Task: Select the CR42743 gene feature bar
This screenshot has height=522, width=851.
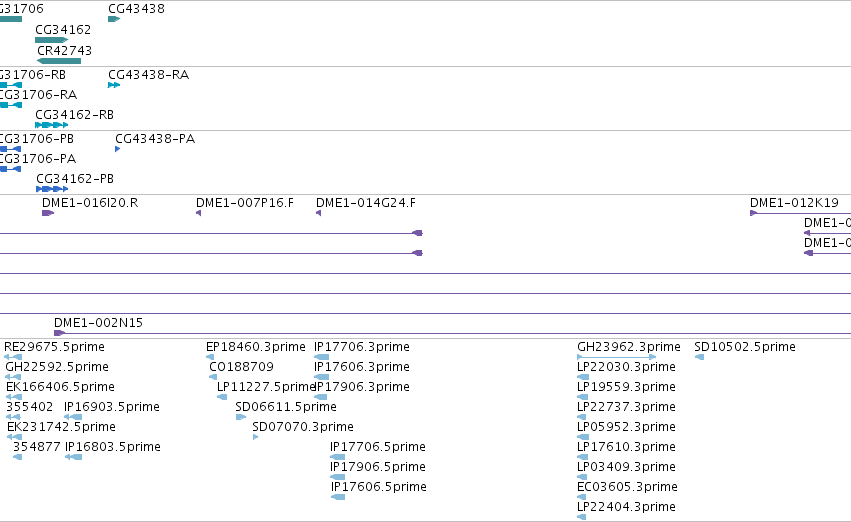Action: (59, 61)
